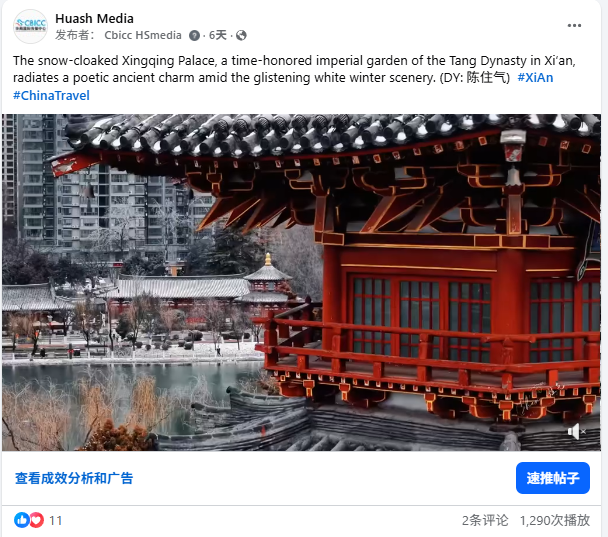Unmute the video with speaker icon

point(576,431)
